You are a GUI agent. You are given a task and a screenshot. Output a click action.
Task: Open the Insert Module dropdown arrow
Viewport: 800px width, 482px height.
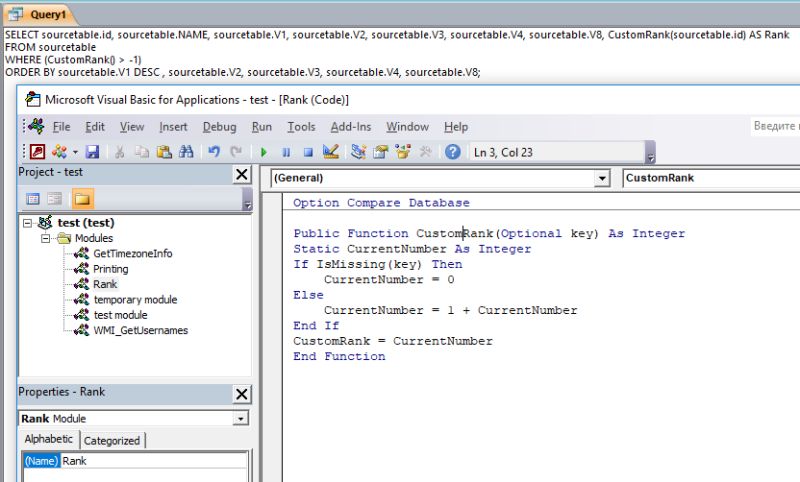[75, 152]
